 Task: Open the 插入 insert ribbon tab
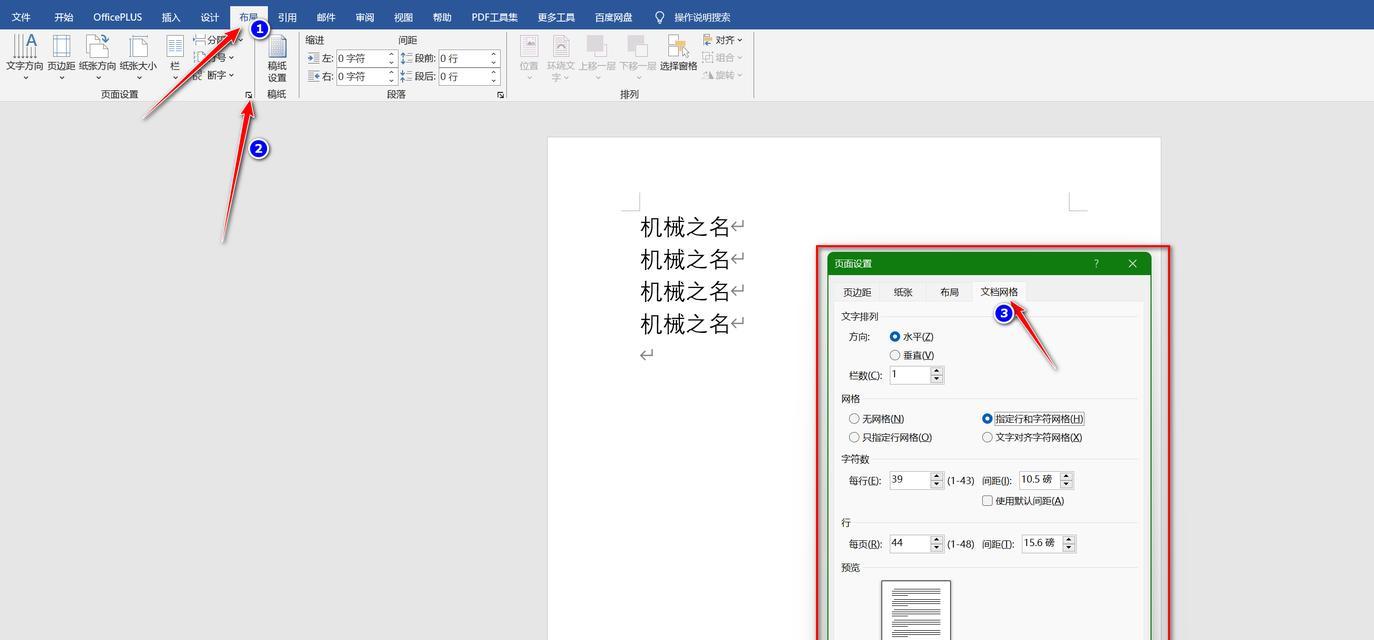pos(171,17)
